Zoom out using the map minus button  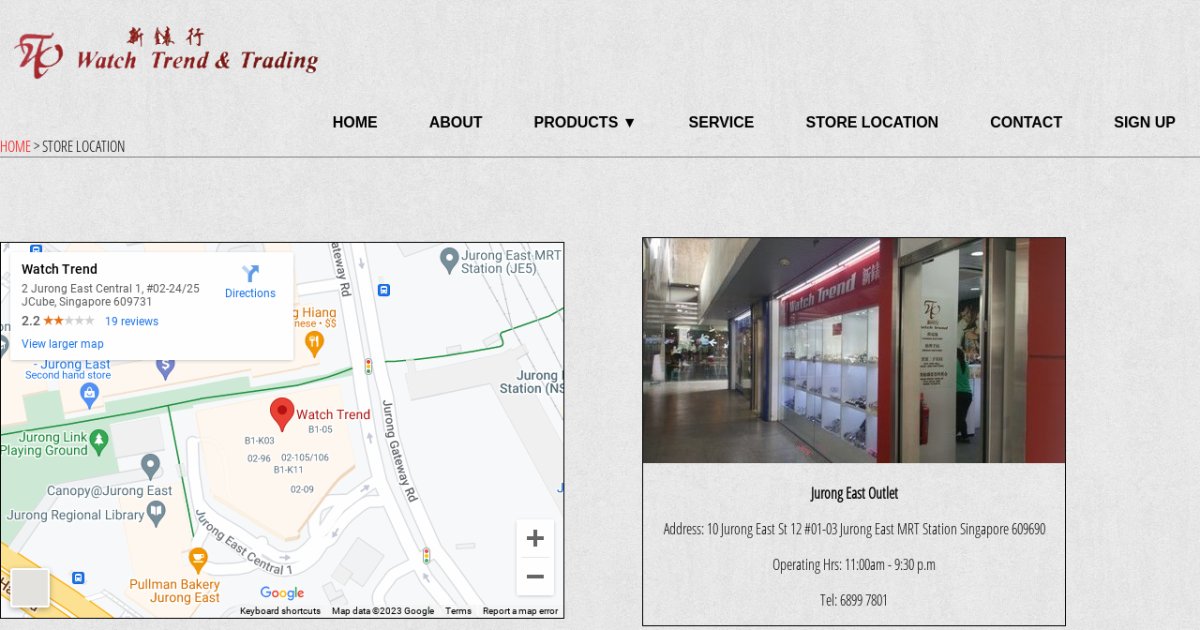[535, 576]
